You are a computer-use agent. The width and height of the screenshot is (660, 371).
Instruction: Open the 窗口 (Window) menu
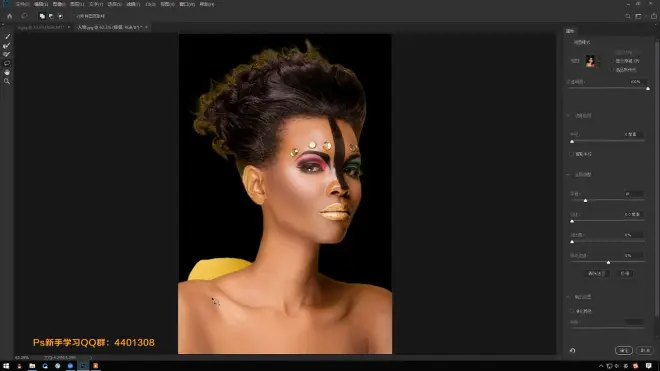tap(186, 4)
